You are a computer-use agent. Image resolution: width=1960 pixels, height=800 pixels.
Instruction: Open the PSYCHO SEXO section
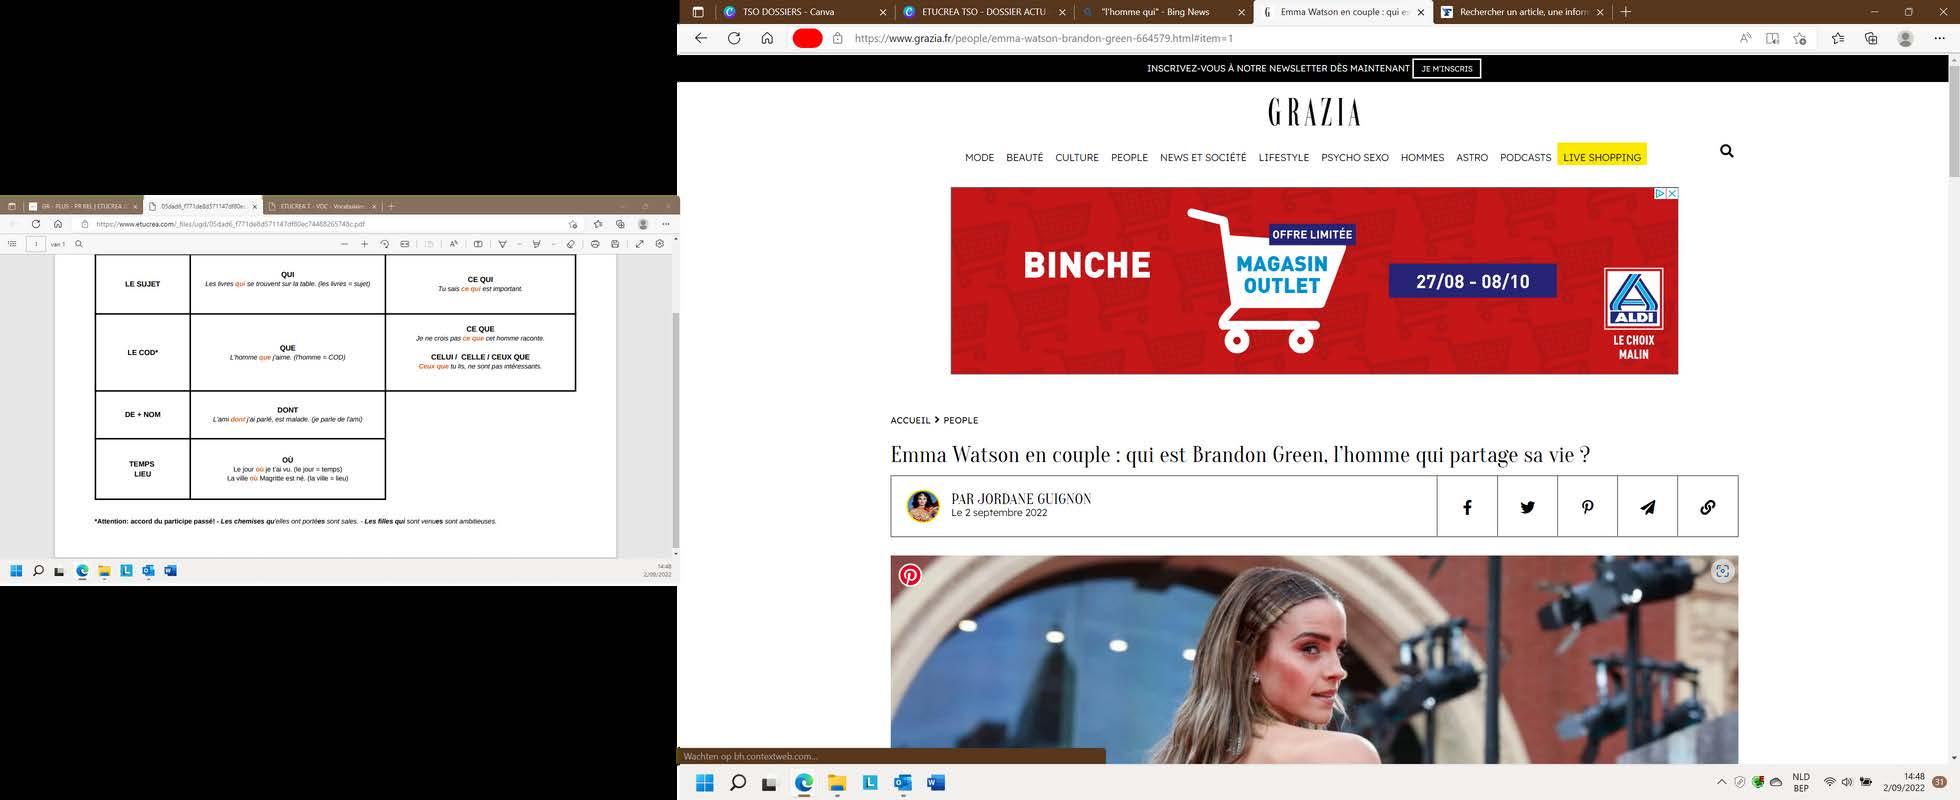click(x=1355, y=157)
